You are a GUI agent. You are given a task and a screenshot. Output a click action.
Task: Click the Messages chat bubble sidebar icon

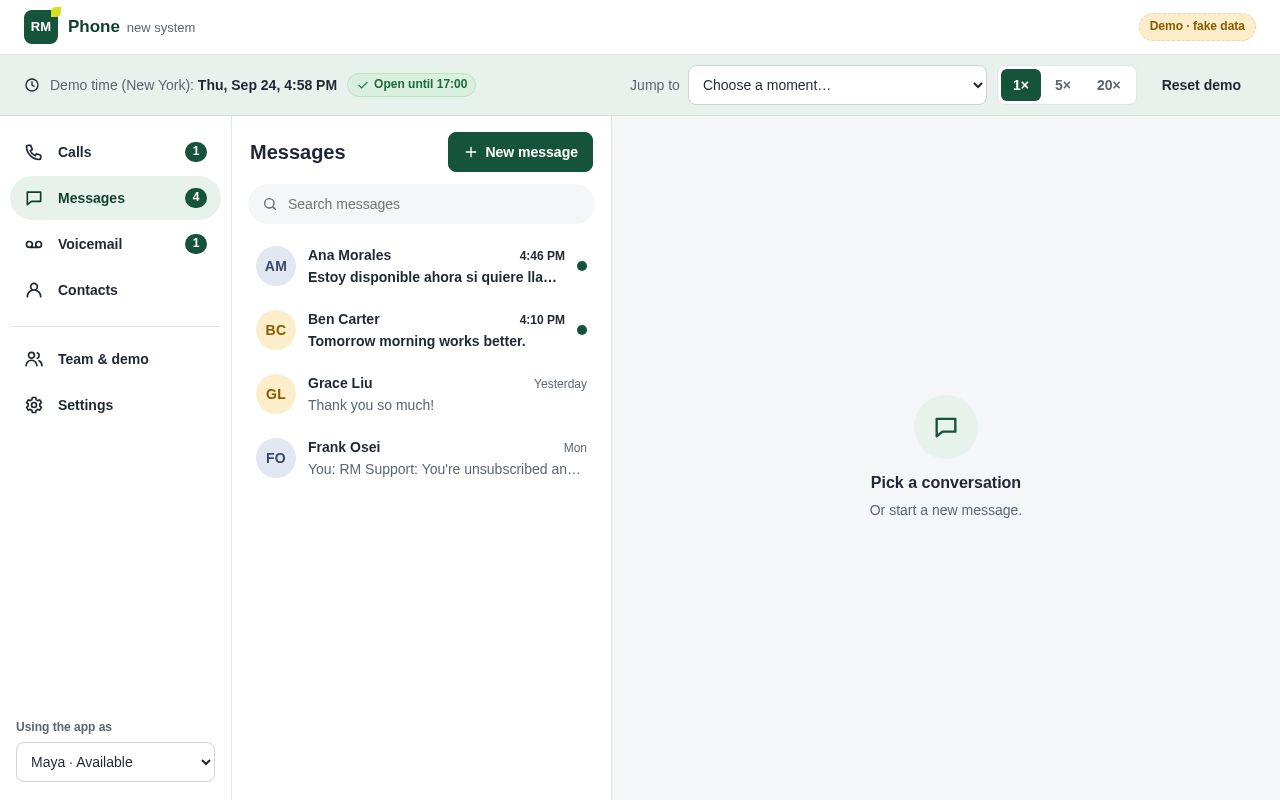(34, 198)
